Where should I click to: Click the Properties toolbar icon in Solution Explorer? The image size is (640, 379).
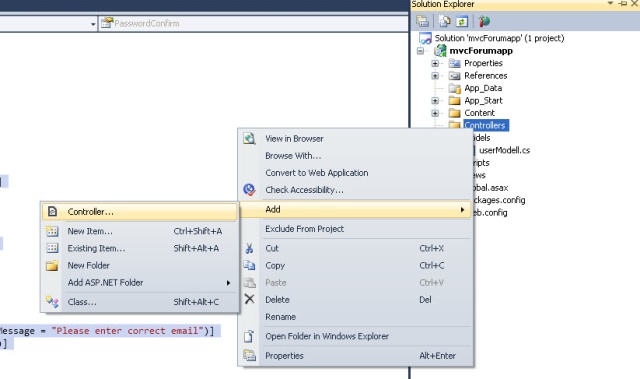pyautogui.click(x=422, y=21)
